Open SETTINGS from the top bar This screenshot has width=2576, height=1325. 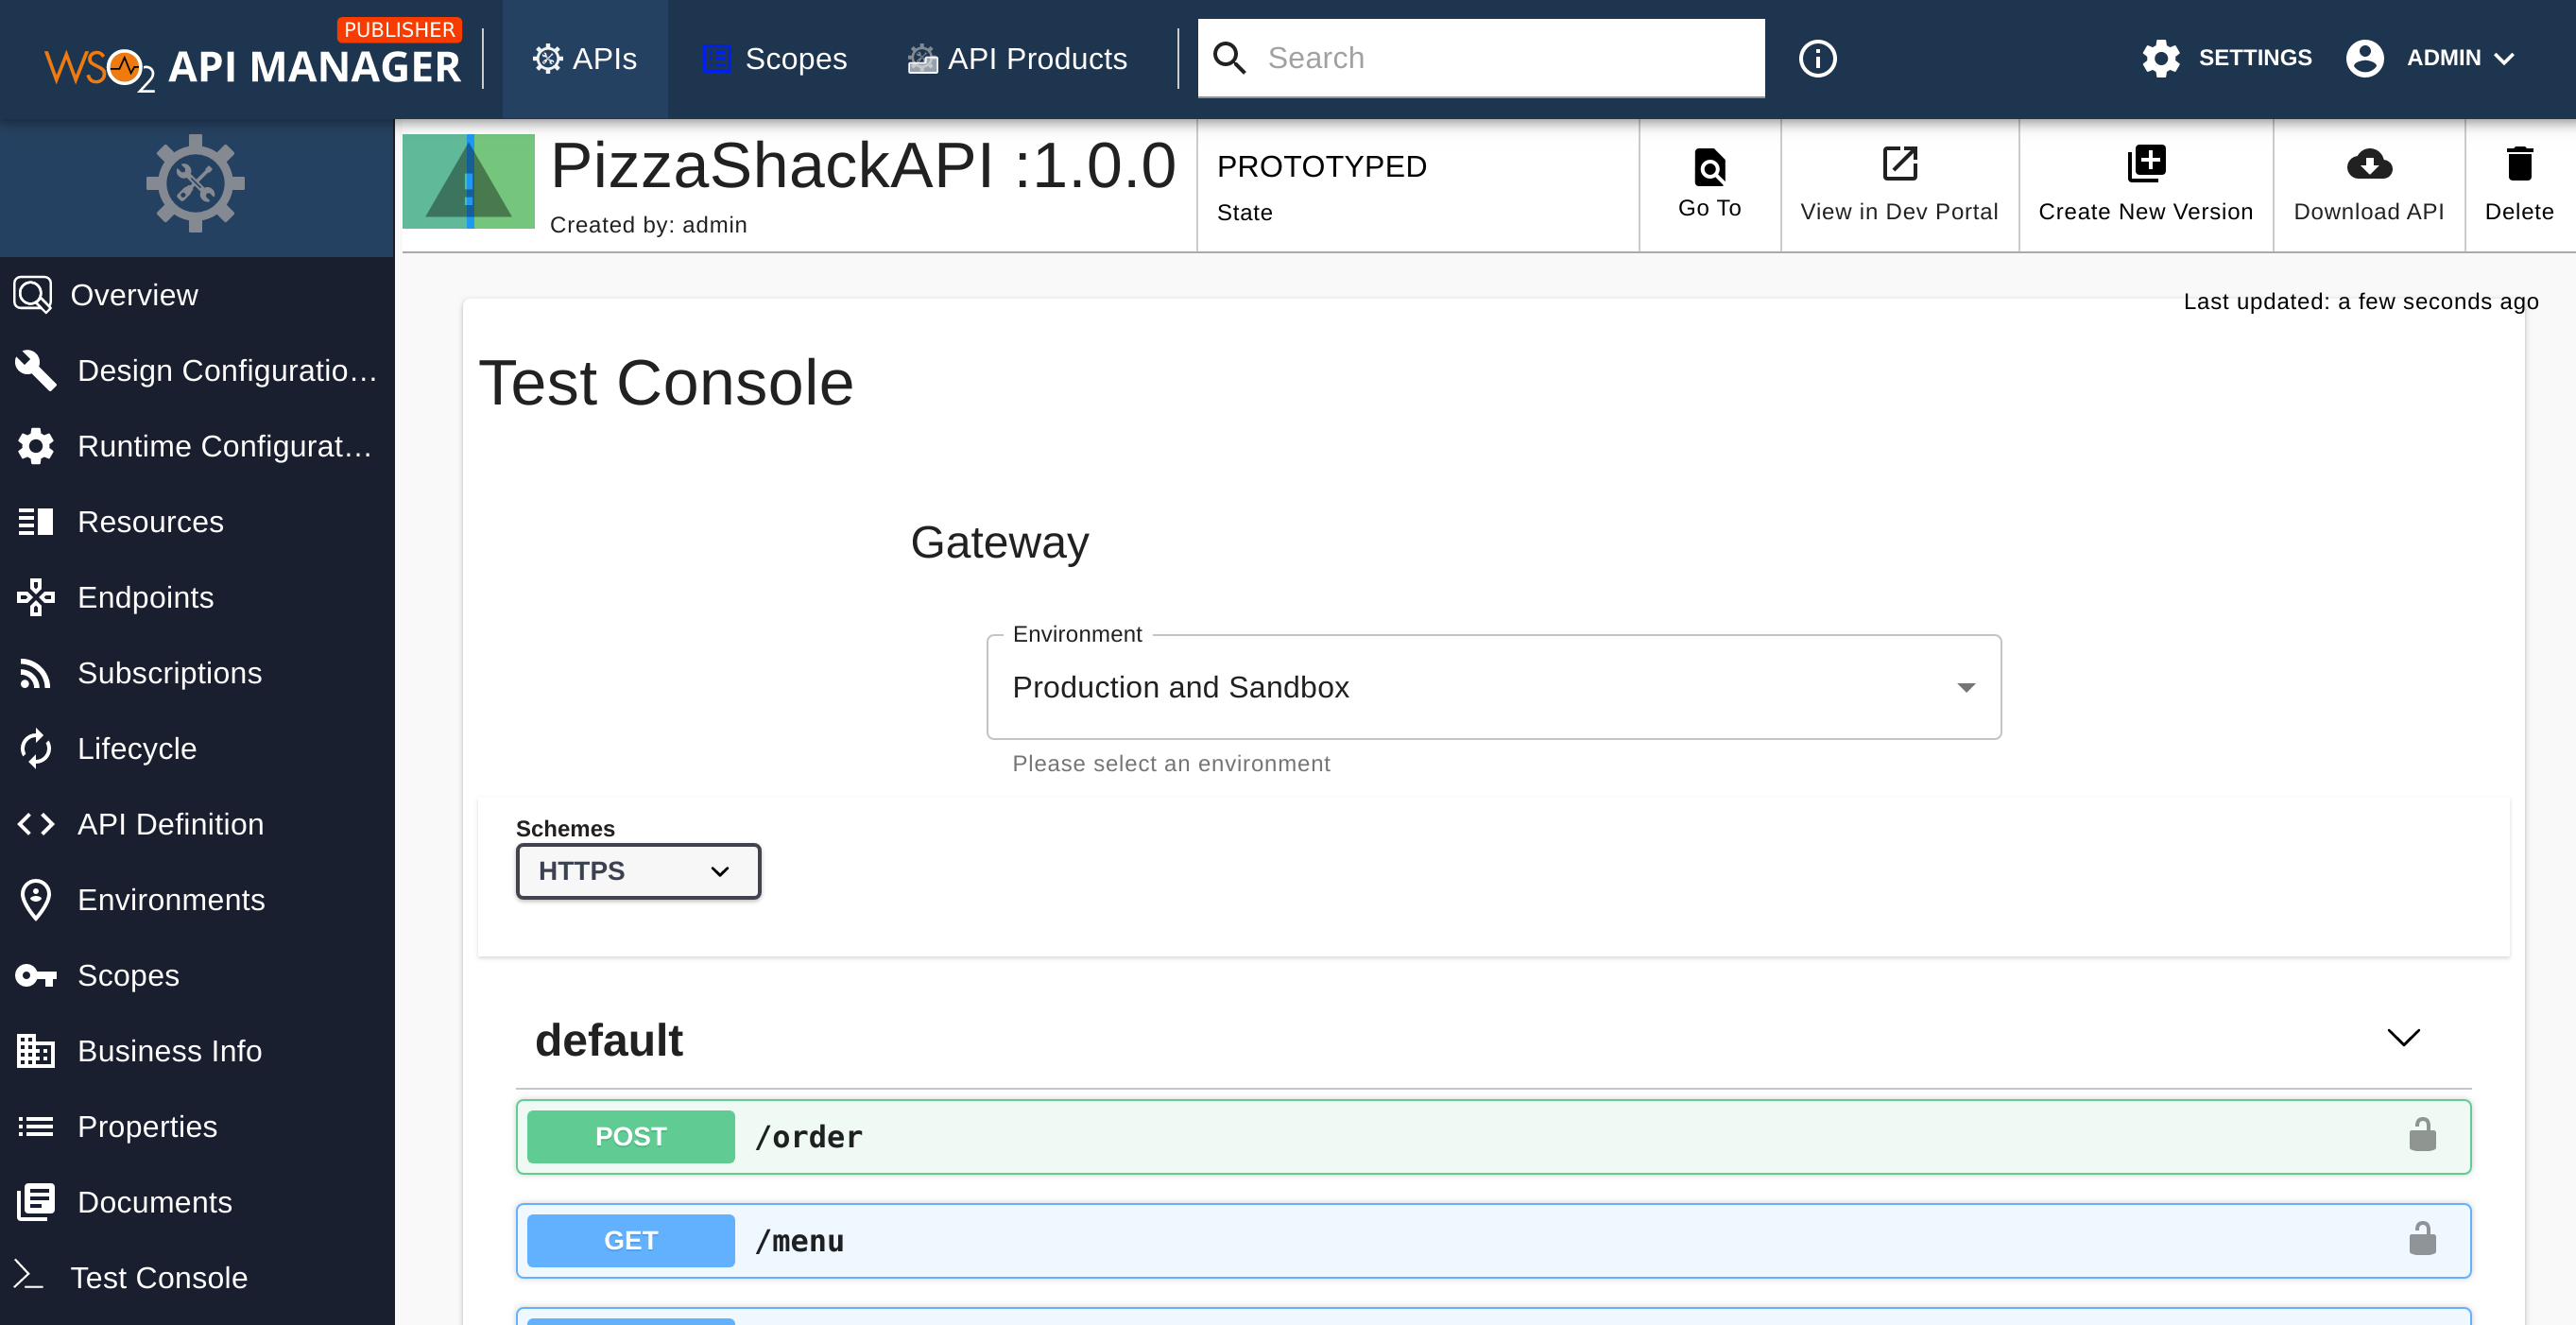(2227, 58)
